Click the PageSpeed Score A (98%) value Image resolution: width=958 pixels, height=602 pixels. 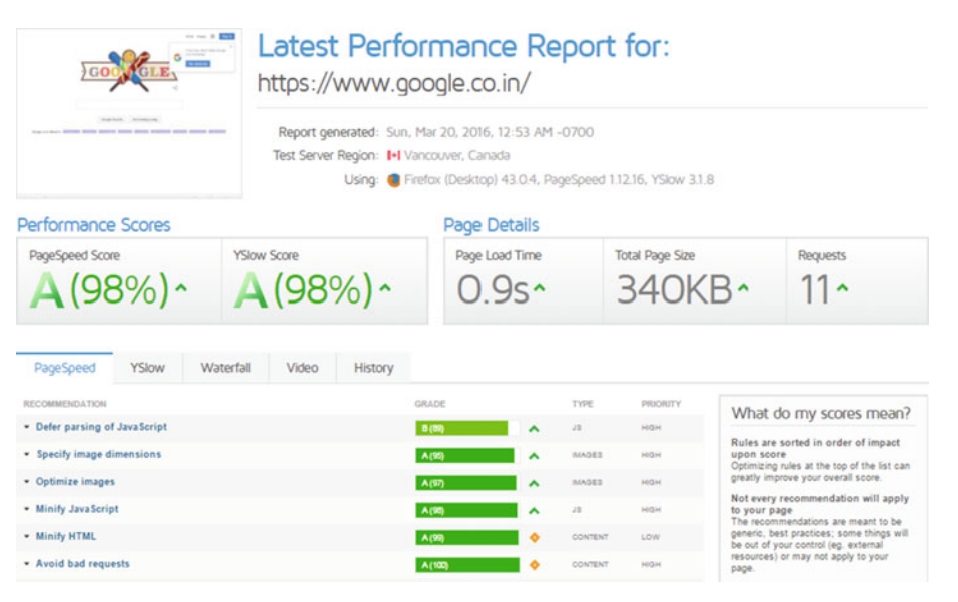tap(100, 290)
